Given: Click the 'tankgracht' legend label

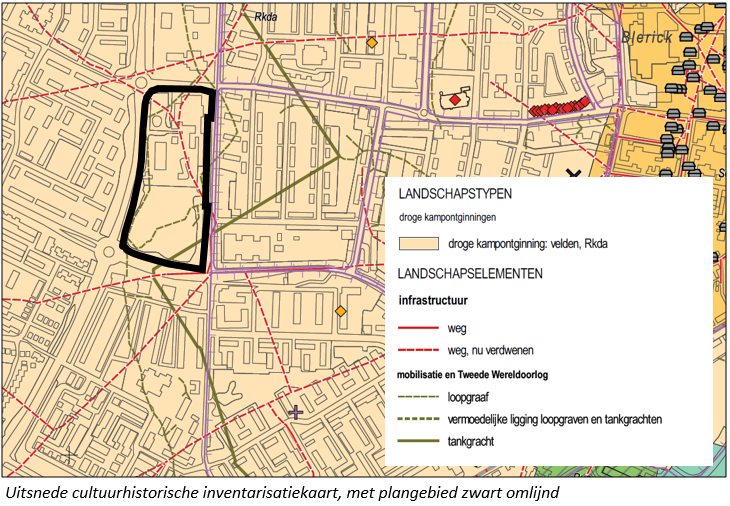Looking at the screenshot, I should click(x=471, y=441).
